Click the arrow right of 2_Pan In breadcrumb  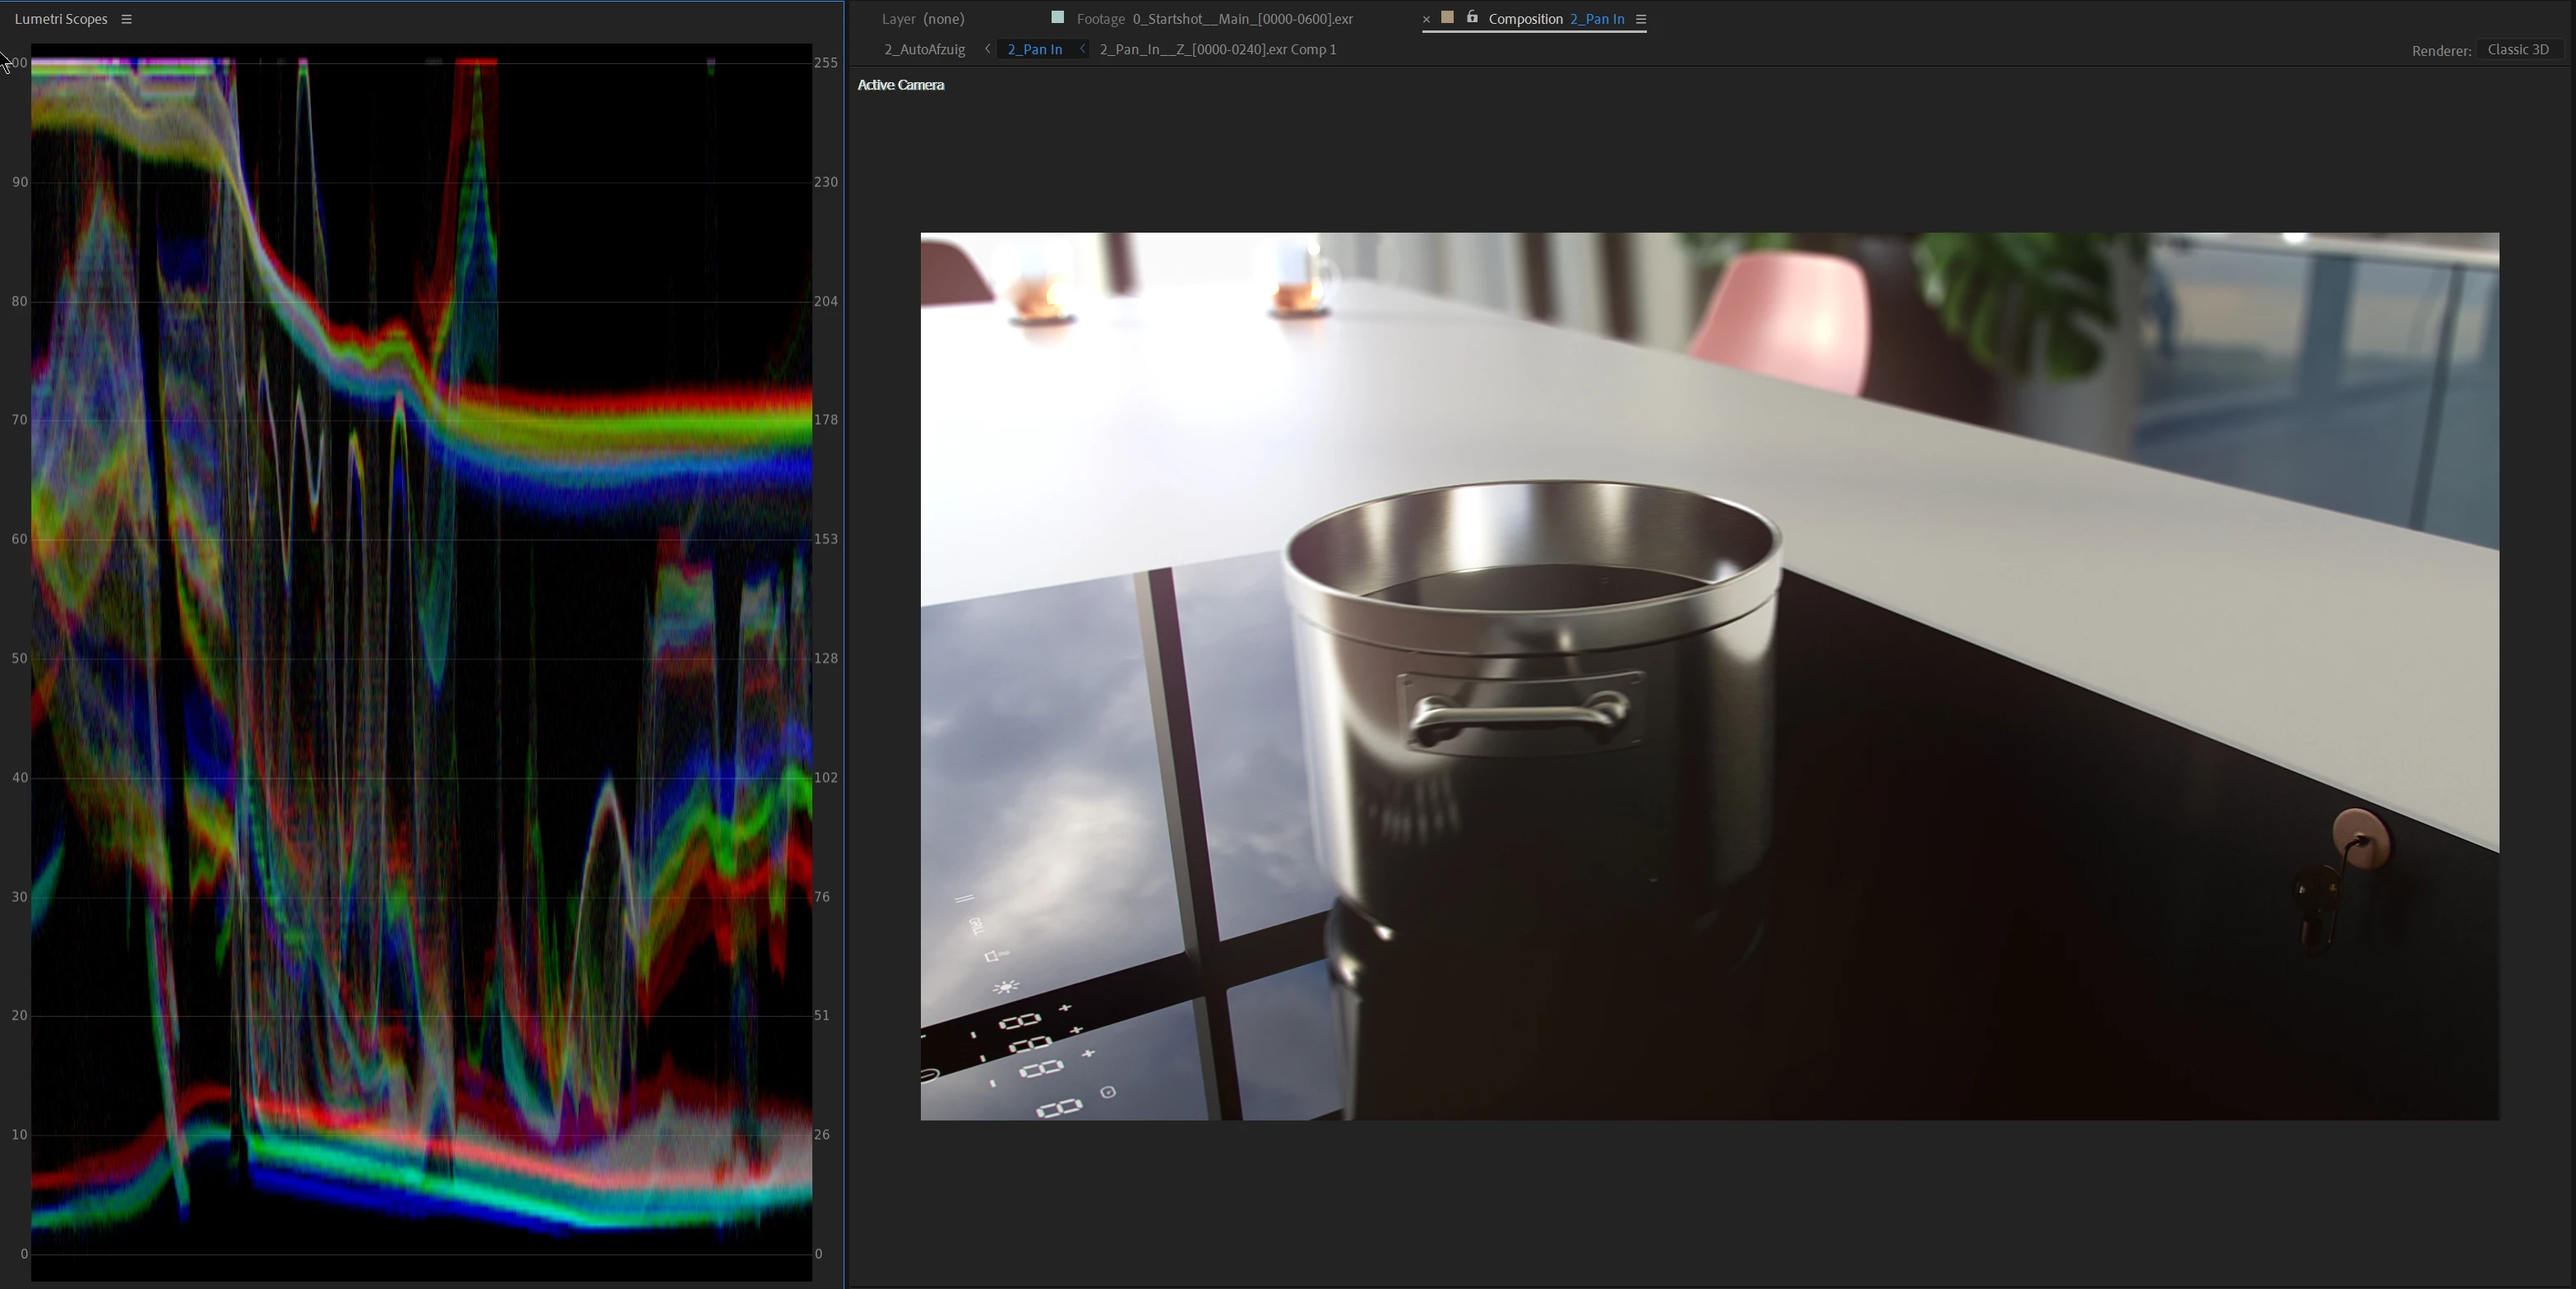click(1082, 49)
